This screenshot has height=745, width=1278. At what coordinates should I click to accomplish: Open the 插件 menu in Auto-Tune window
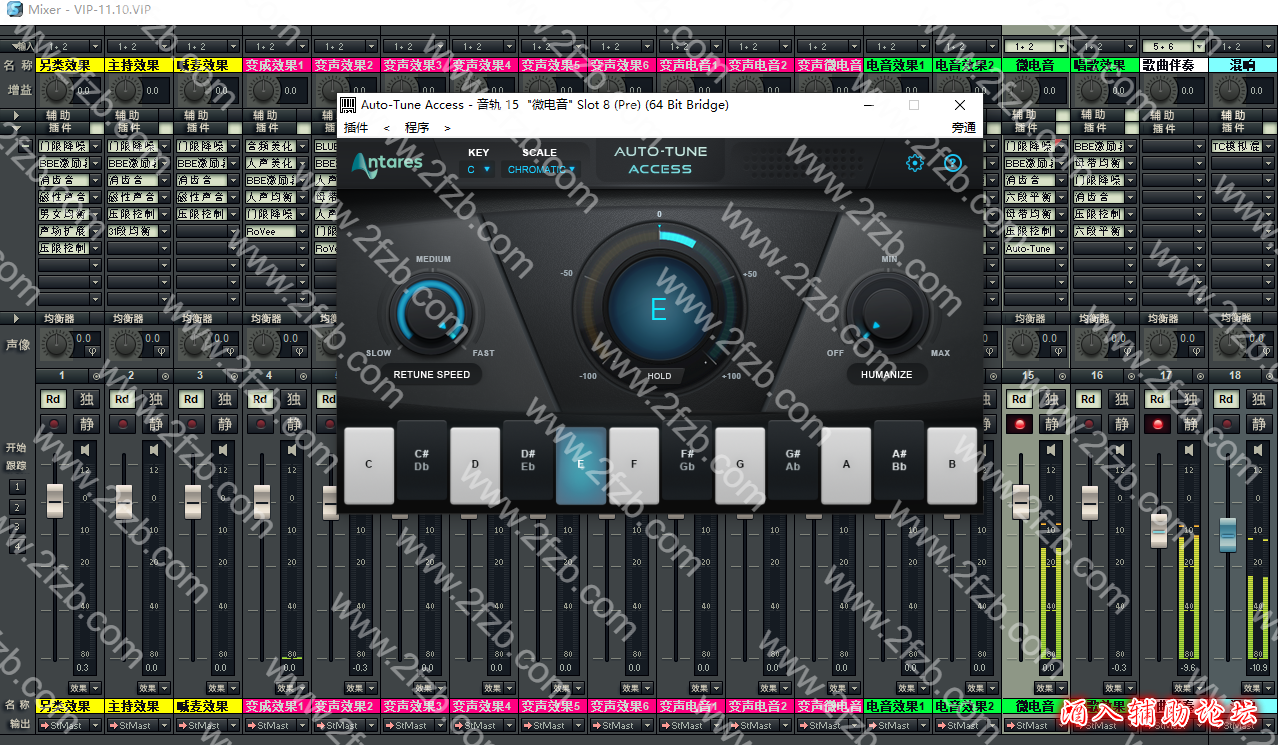[356, 128]
